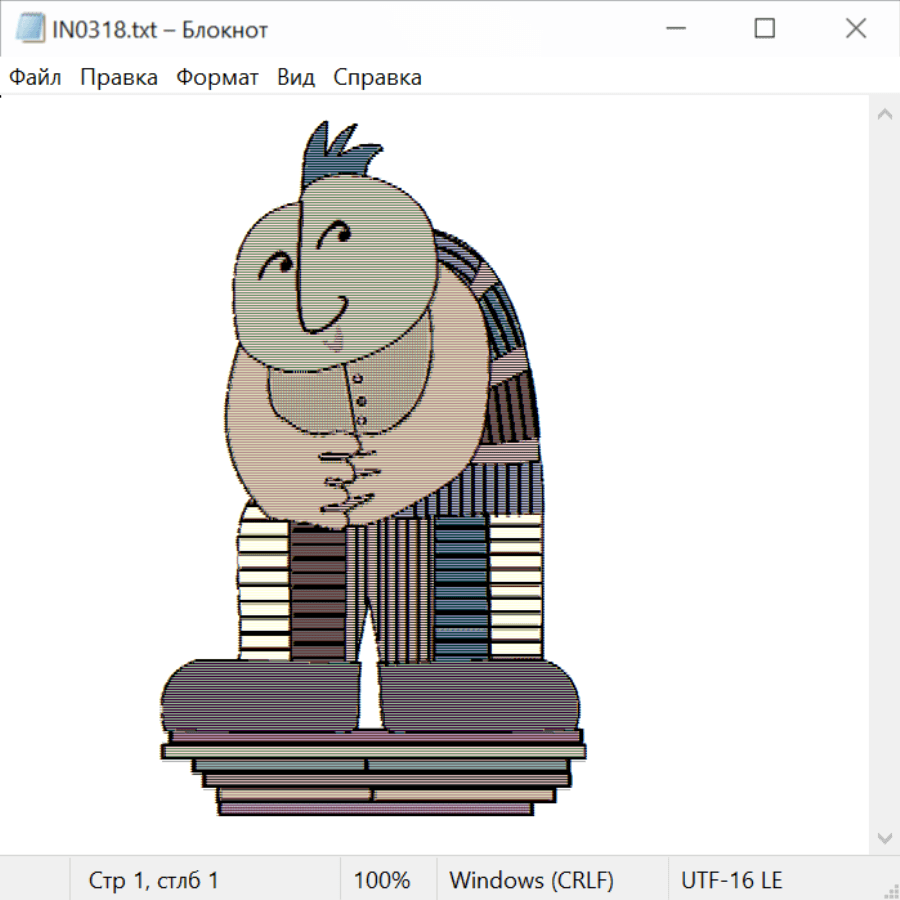Expand the Вид menu
This screenshot has height=900, width=900.
pos(296,78)
